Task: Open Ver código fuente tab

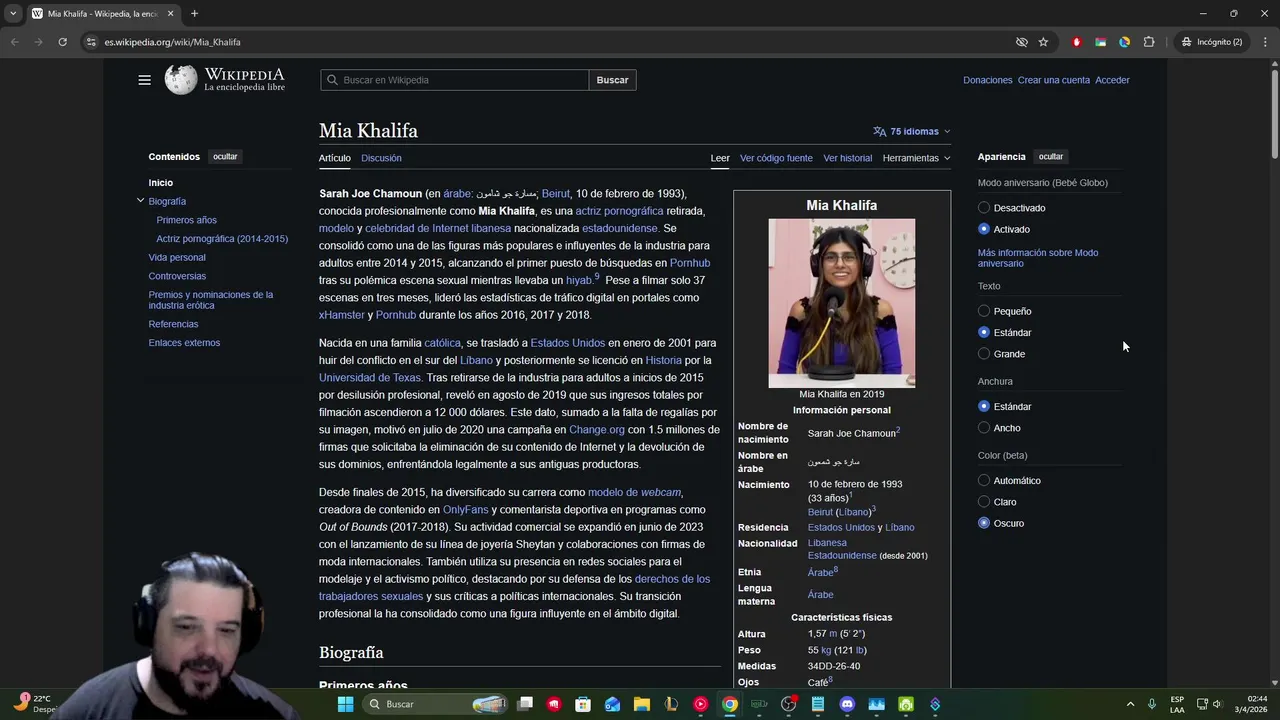Action: tap(776, 158)
